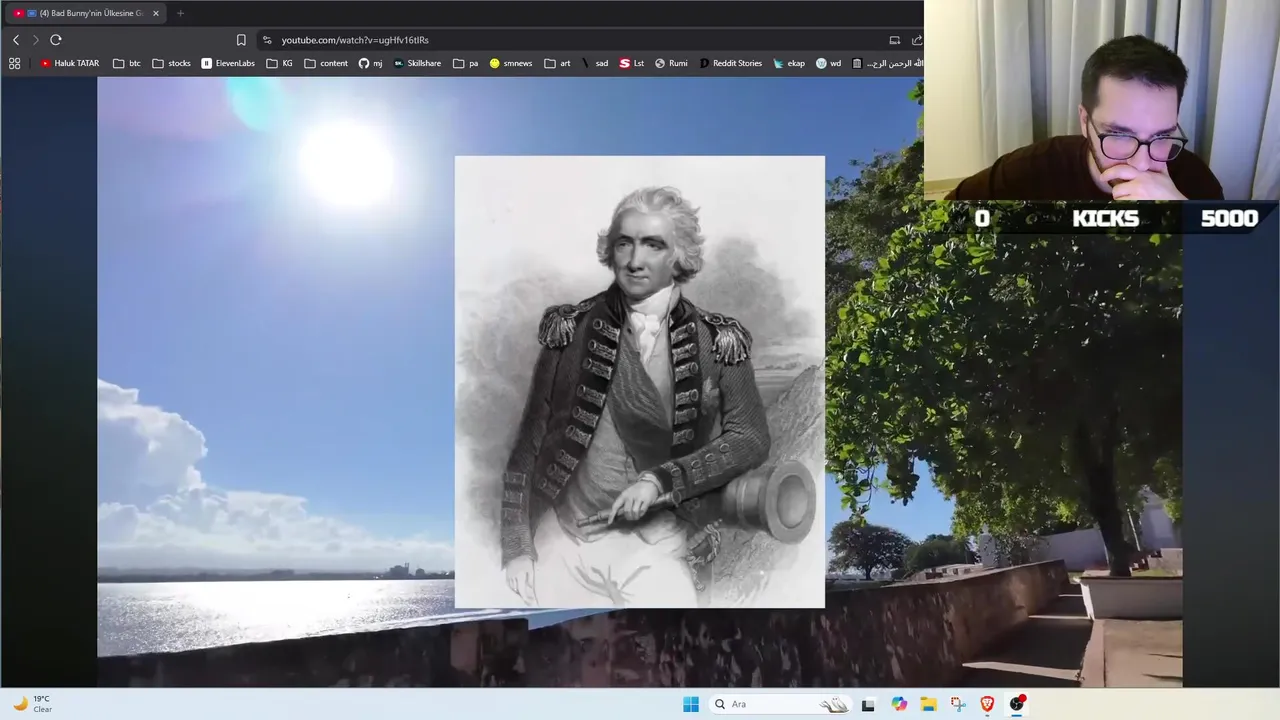This screenshot has height=720, width=1280.
Task: Open the Skillshare bookmark
Action: tap(417, 63)
